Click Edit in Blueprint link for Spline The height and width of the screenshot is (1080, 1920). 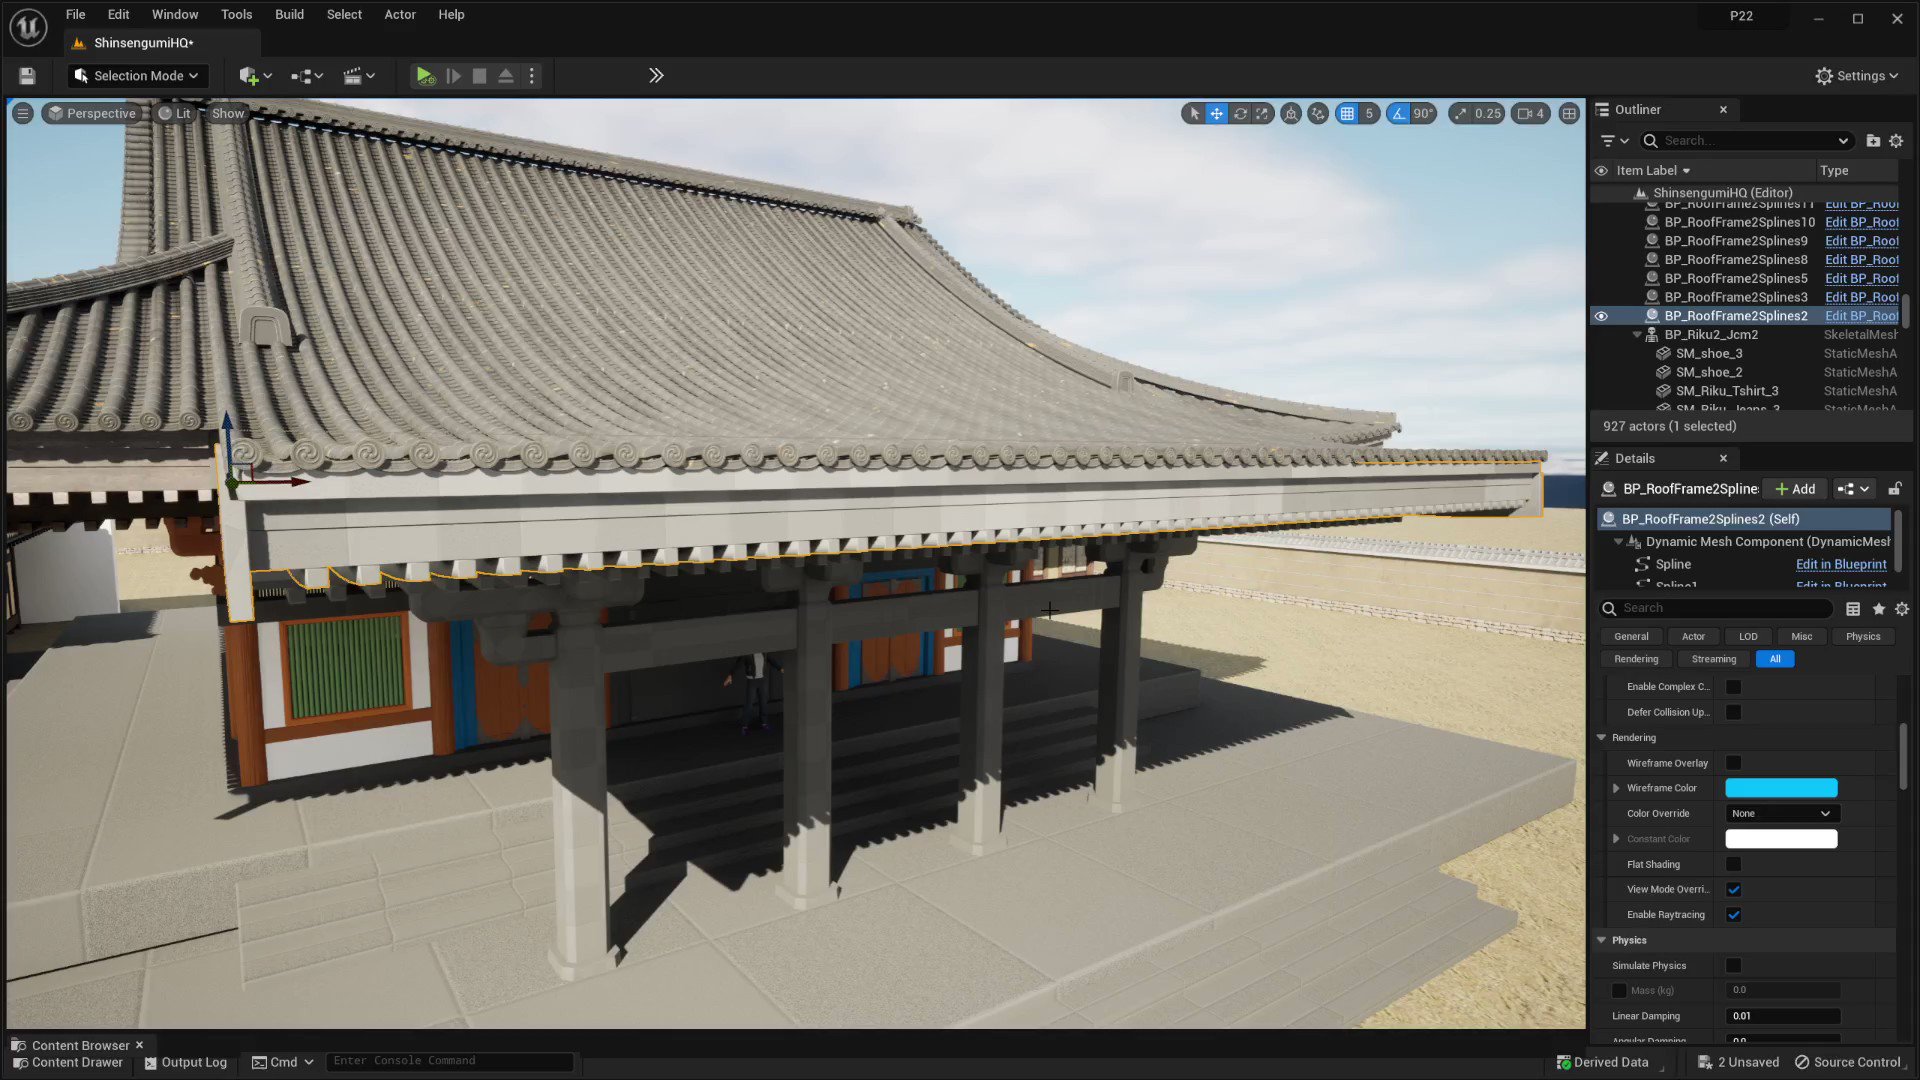pyautogui.click(x=1841, y=564)
